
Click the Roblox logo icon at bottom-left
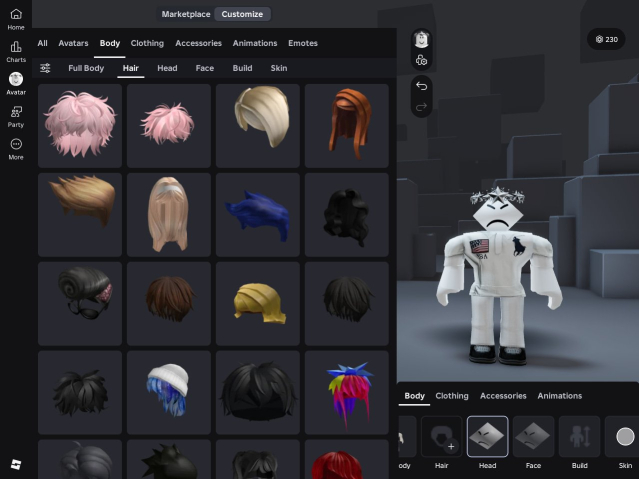16,465
